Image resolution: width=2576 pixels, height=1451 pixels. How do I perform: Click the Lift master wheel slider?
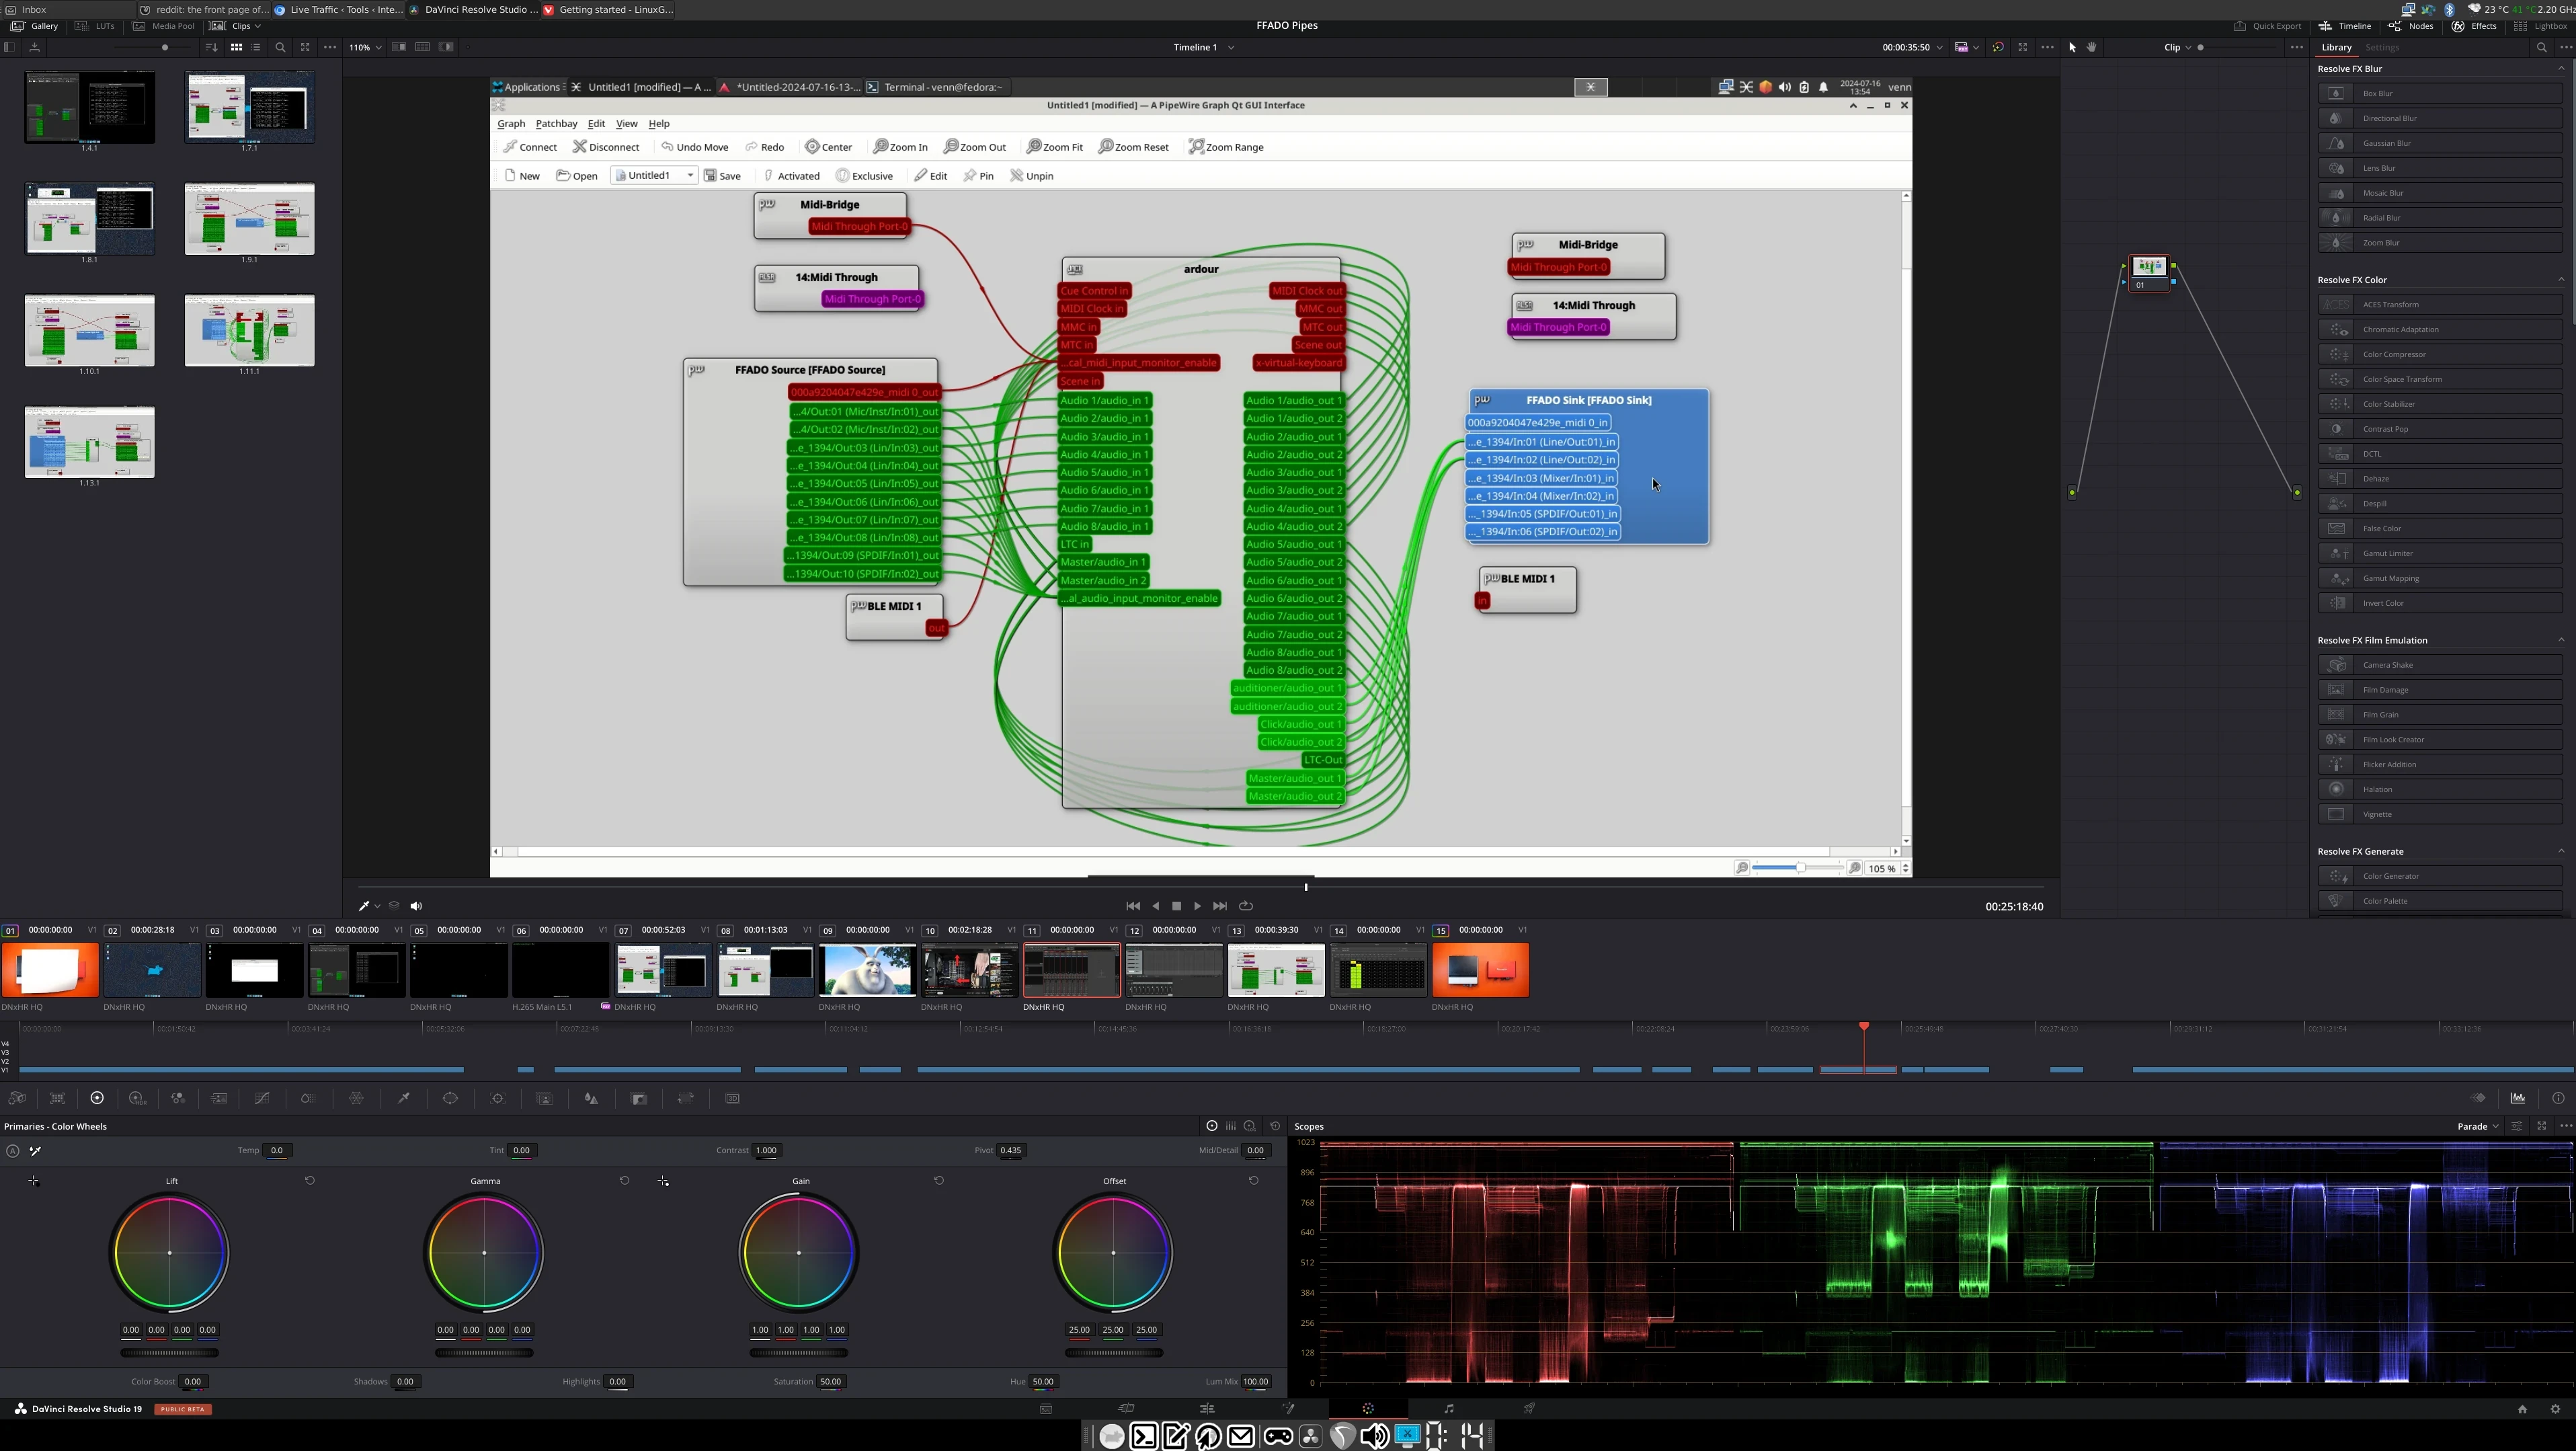click(169, 1353)
